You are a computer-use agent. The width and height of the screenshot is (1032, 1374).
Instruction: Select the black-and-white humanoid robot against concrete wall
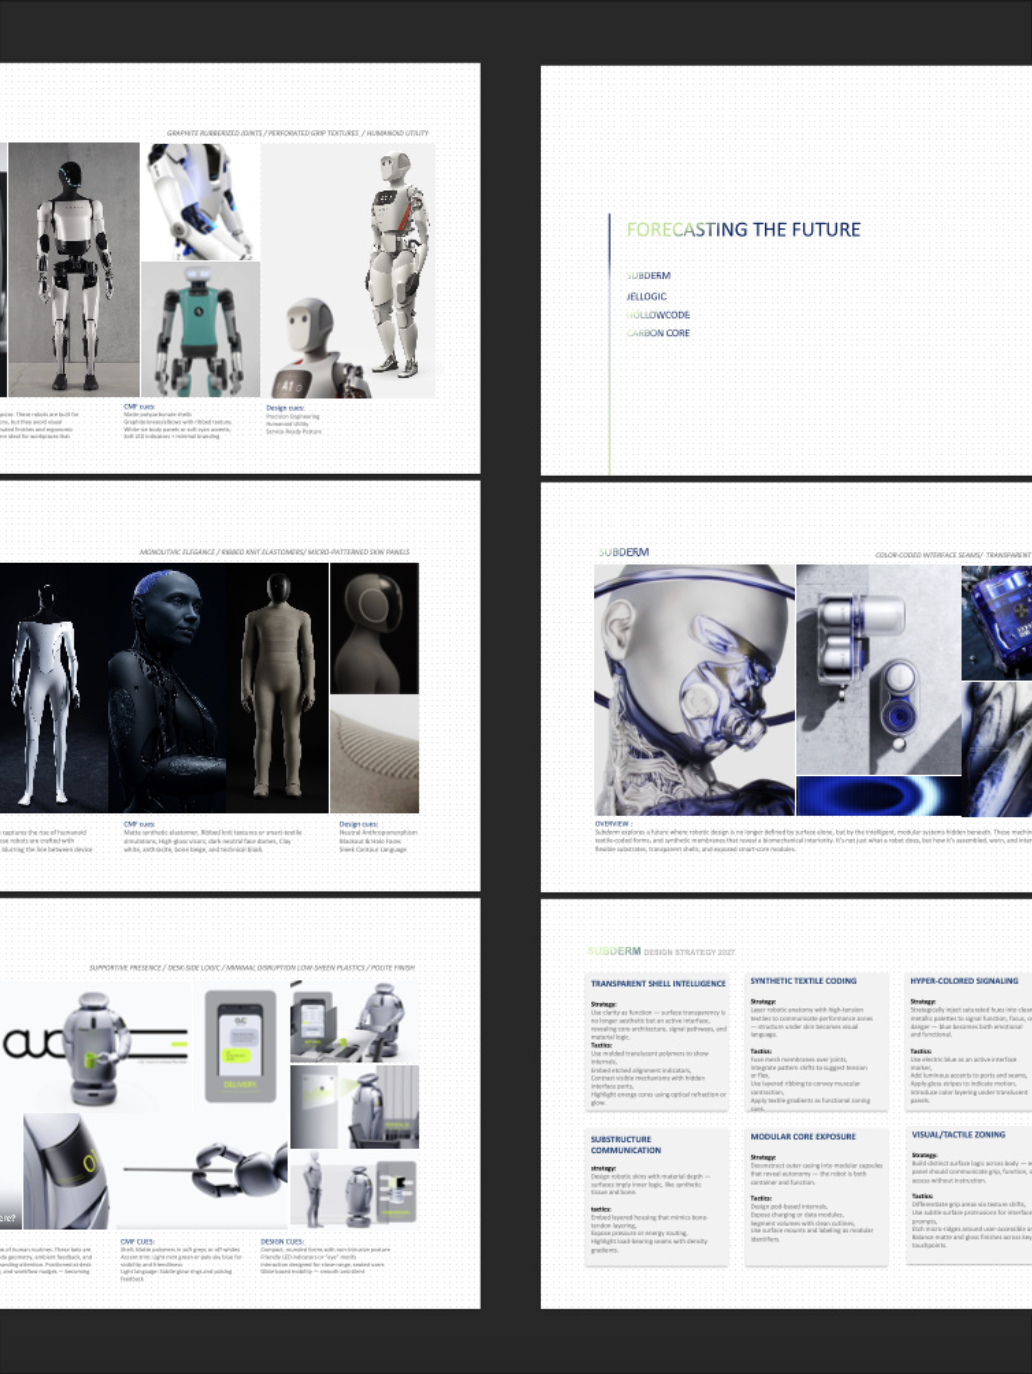(x=74, y=270)
